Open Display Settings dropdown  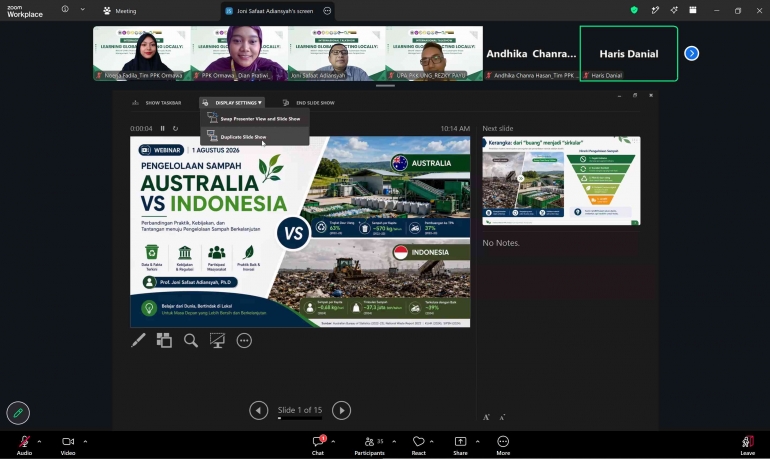coord(232,103)
